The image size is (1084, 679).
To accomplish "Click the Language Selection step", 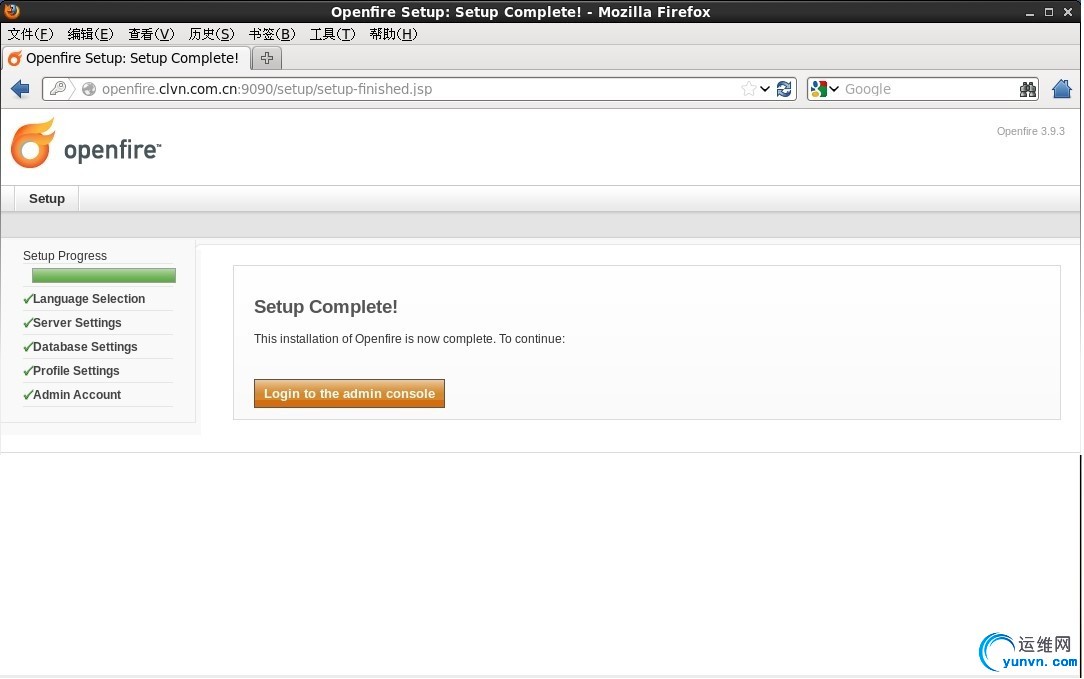I will [x=89, y=299].
